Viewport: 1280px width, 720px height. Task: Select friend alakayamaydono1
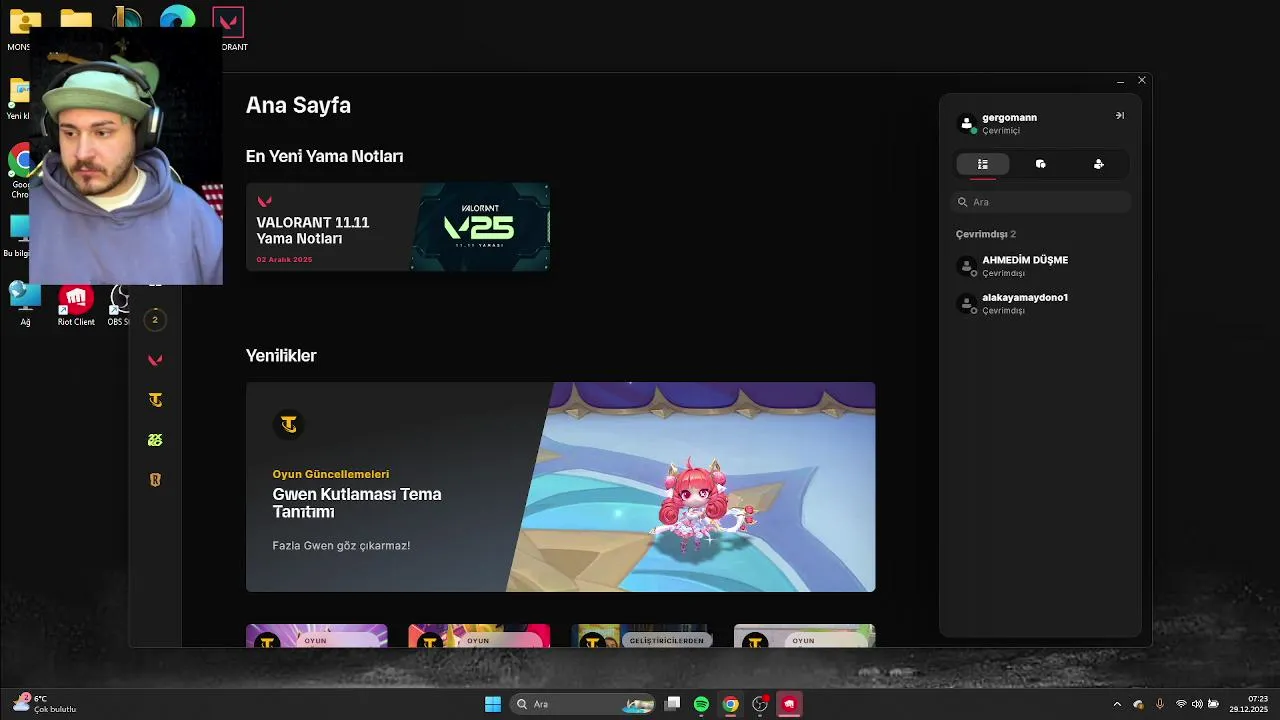tap(1041, 303)
